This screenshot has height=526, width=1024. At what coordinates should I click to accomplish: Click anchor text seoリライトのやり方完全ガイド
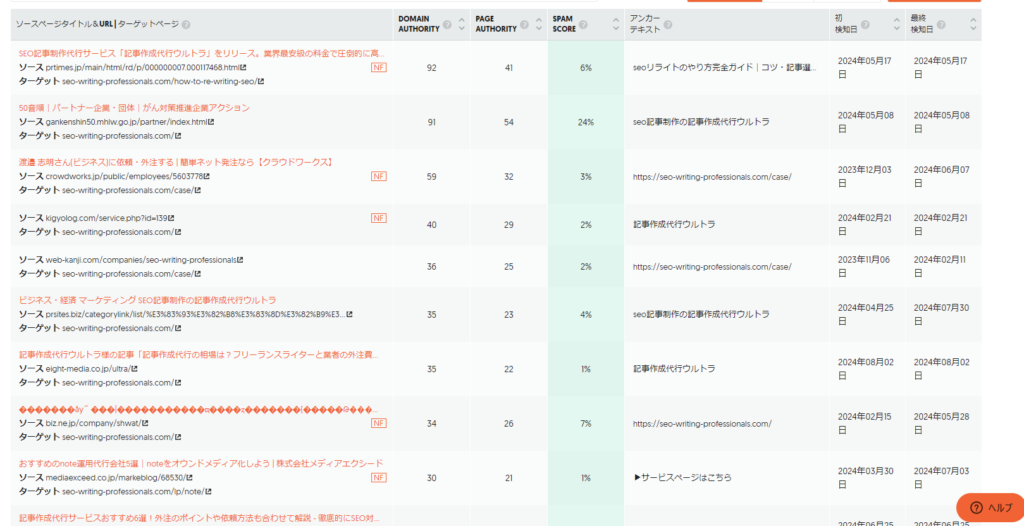click(724, 67)
